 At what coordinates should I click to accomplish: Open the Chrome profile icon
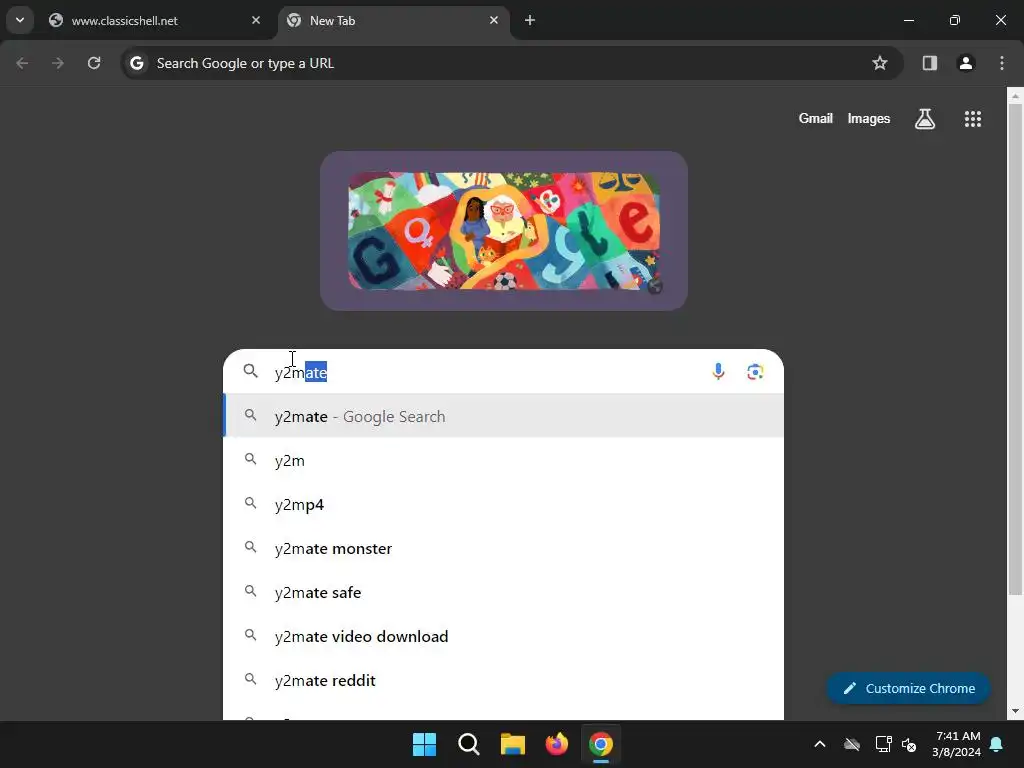pyautogui.click(x=966, y=63)
